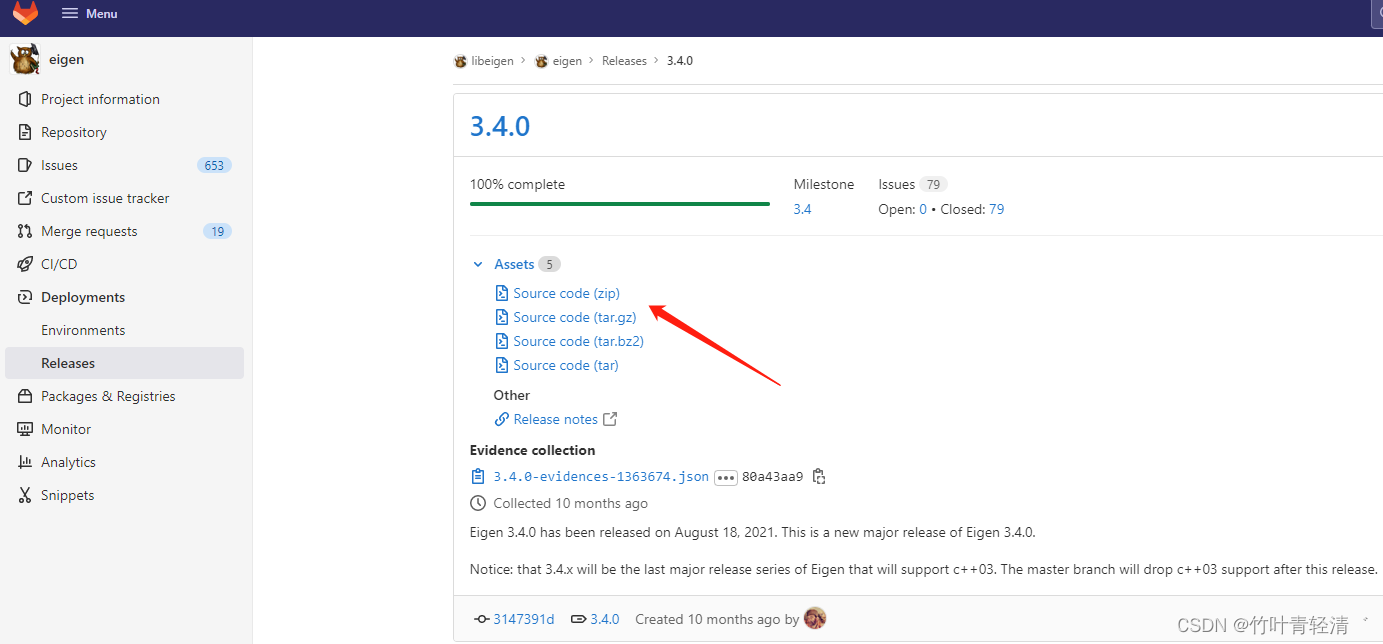Click the 100% complete progress bar
Screen dimensions: 1383x644
[620, 203]
